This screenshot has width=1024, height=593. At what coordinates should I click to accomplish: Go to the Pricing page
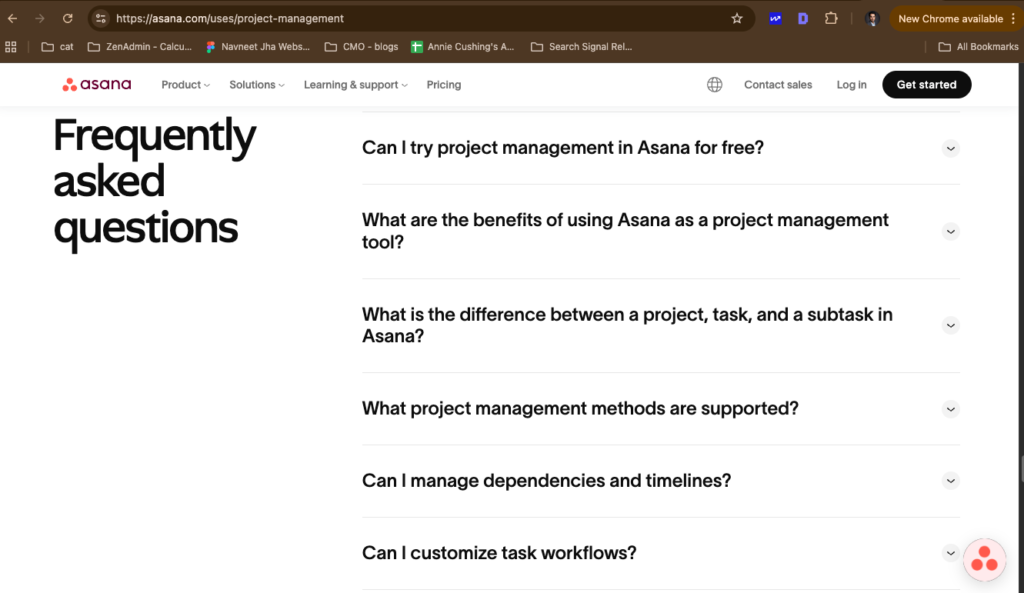tap(444, 85)
